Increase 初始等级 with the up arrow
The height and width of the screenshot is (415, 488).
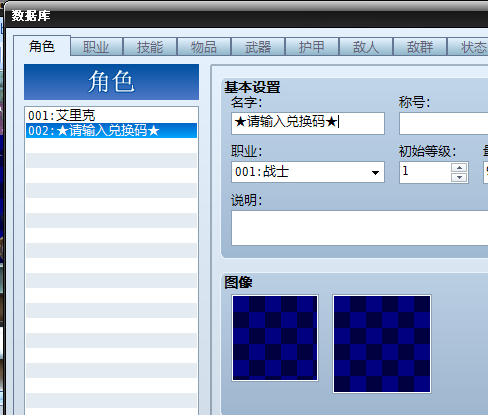click(459, 167)
